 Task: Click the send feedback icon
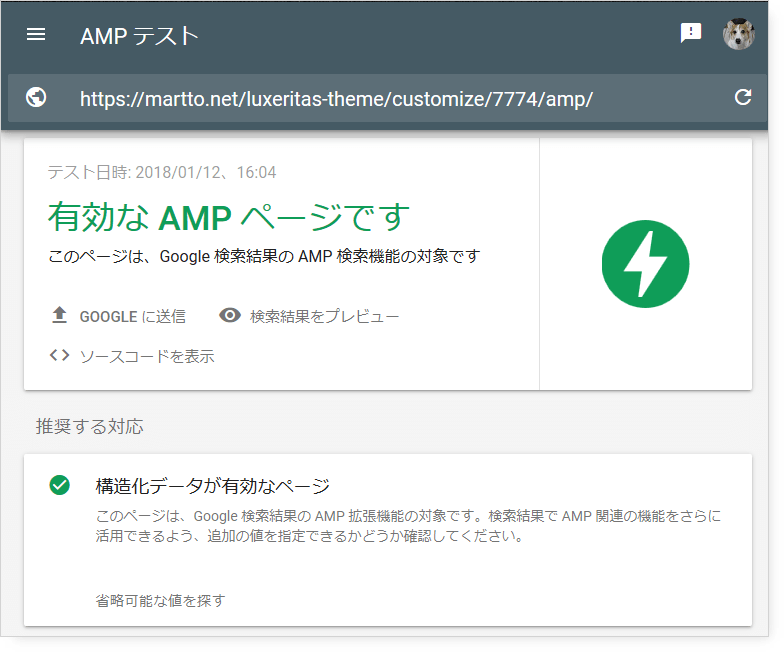pos(690,34)
